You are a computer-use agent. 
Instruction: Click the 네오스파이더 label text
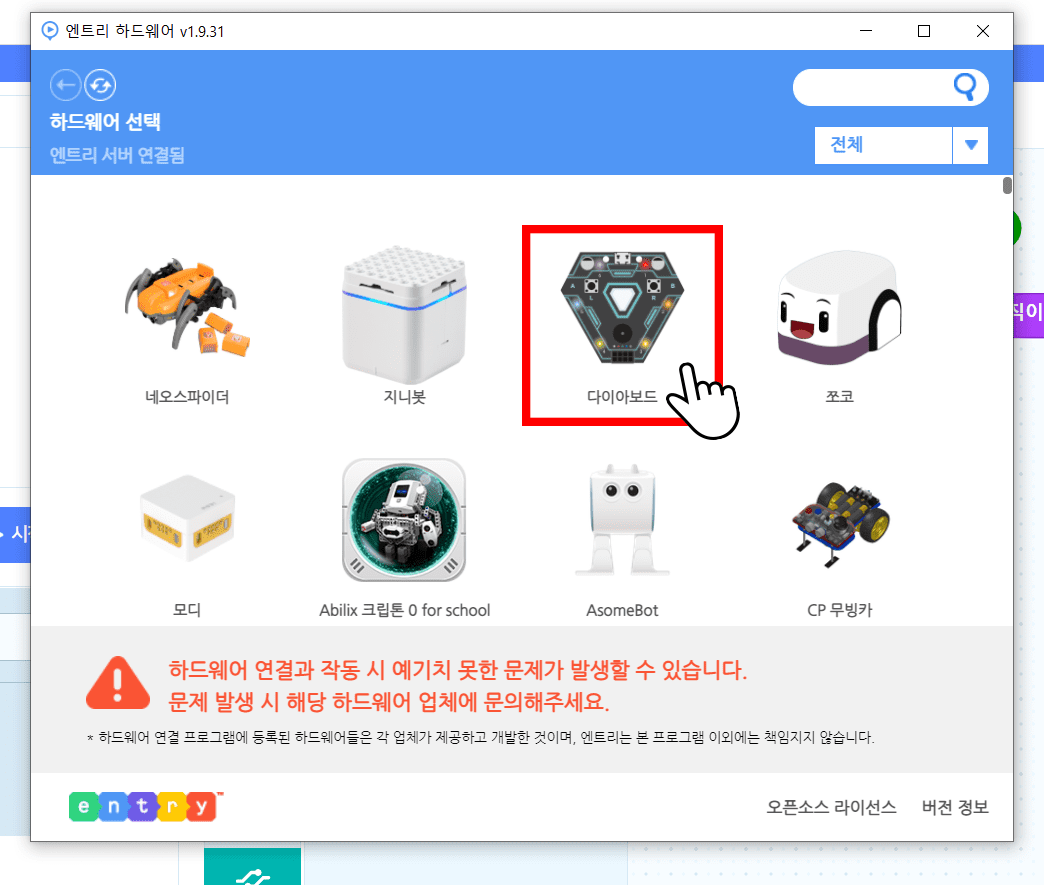187,397
